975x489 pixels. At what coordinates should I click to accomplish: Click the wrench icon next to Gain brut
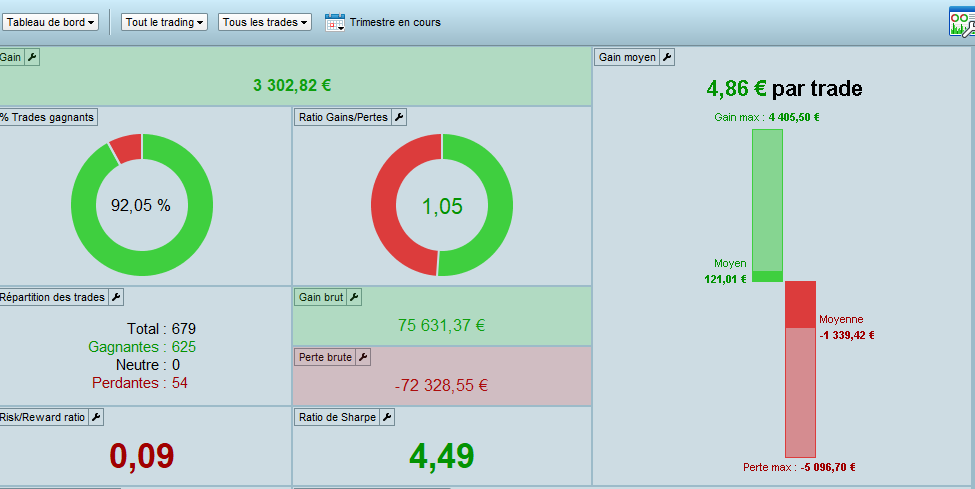[354, 297]
